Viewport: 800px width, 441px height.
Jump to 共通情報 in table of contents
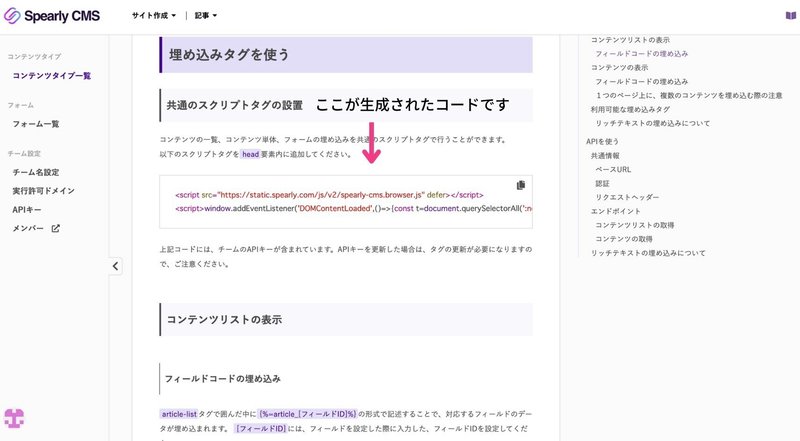pos(605,156)
